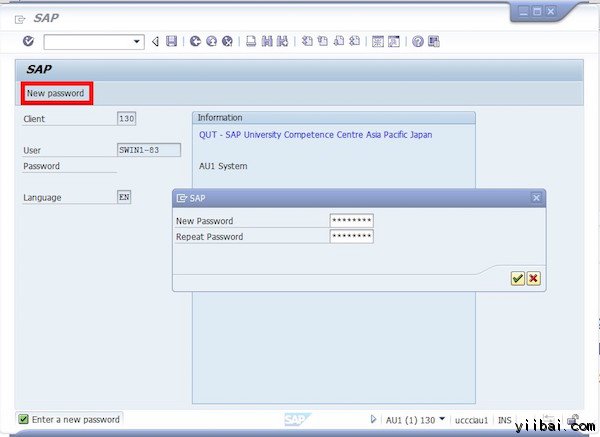Click the Client field showing 130

(126, 119)
